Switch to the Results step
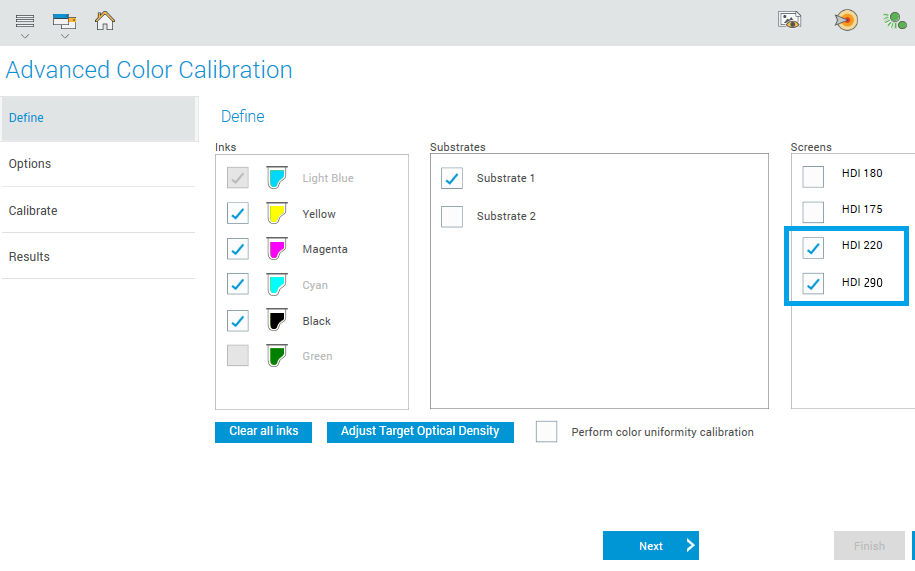 coord(99,257)
